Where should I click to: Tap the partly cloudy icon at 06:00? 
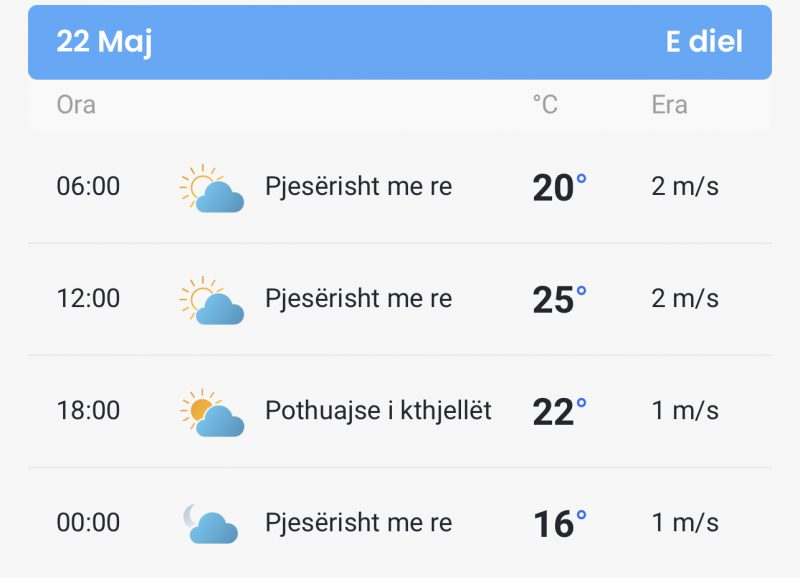[212, 188]
